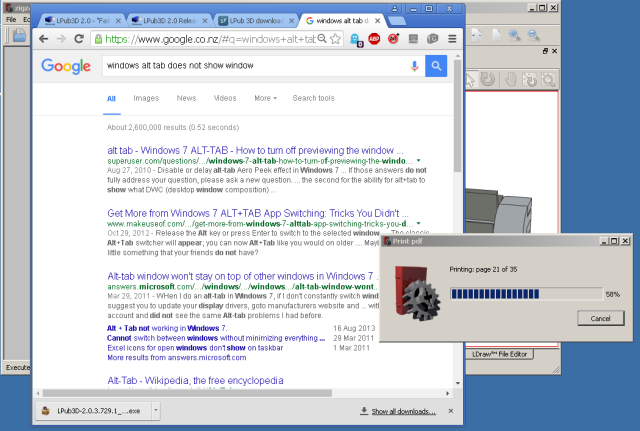Cancel the PDF printing job
This screenshot has width=640, height=431.
point(601,318)
